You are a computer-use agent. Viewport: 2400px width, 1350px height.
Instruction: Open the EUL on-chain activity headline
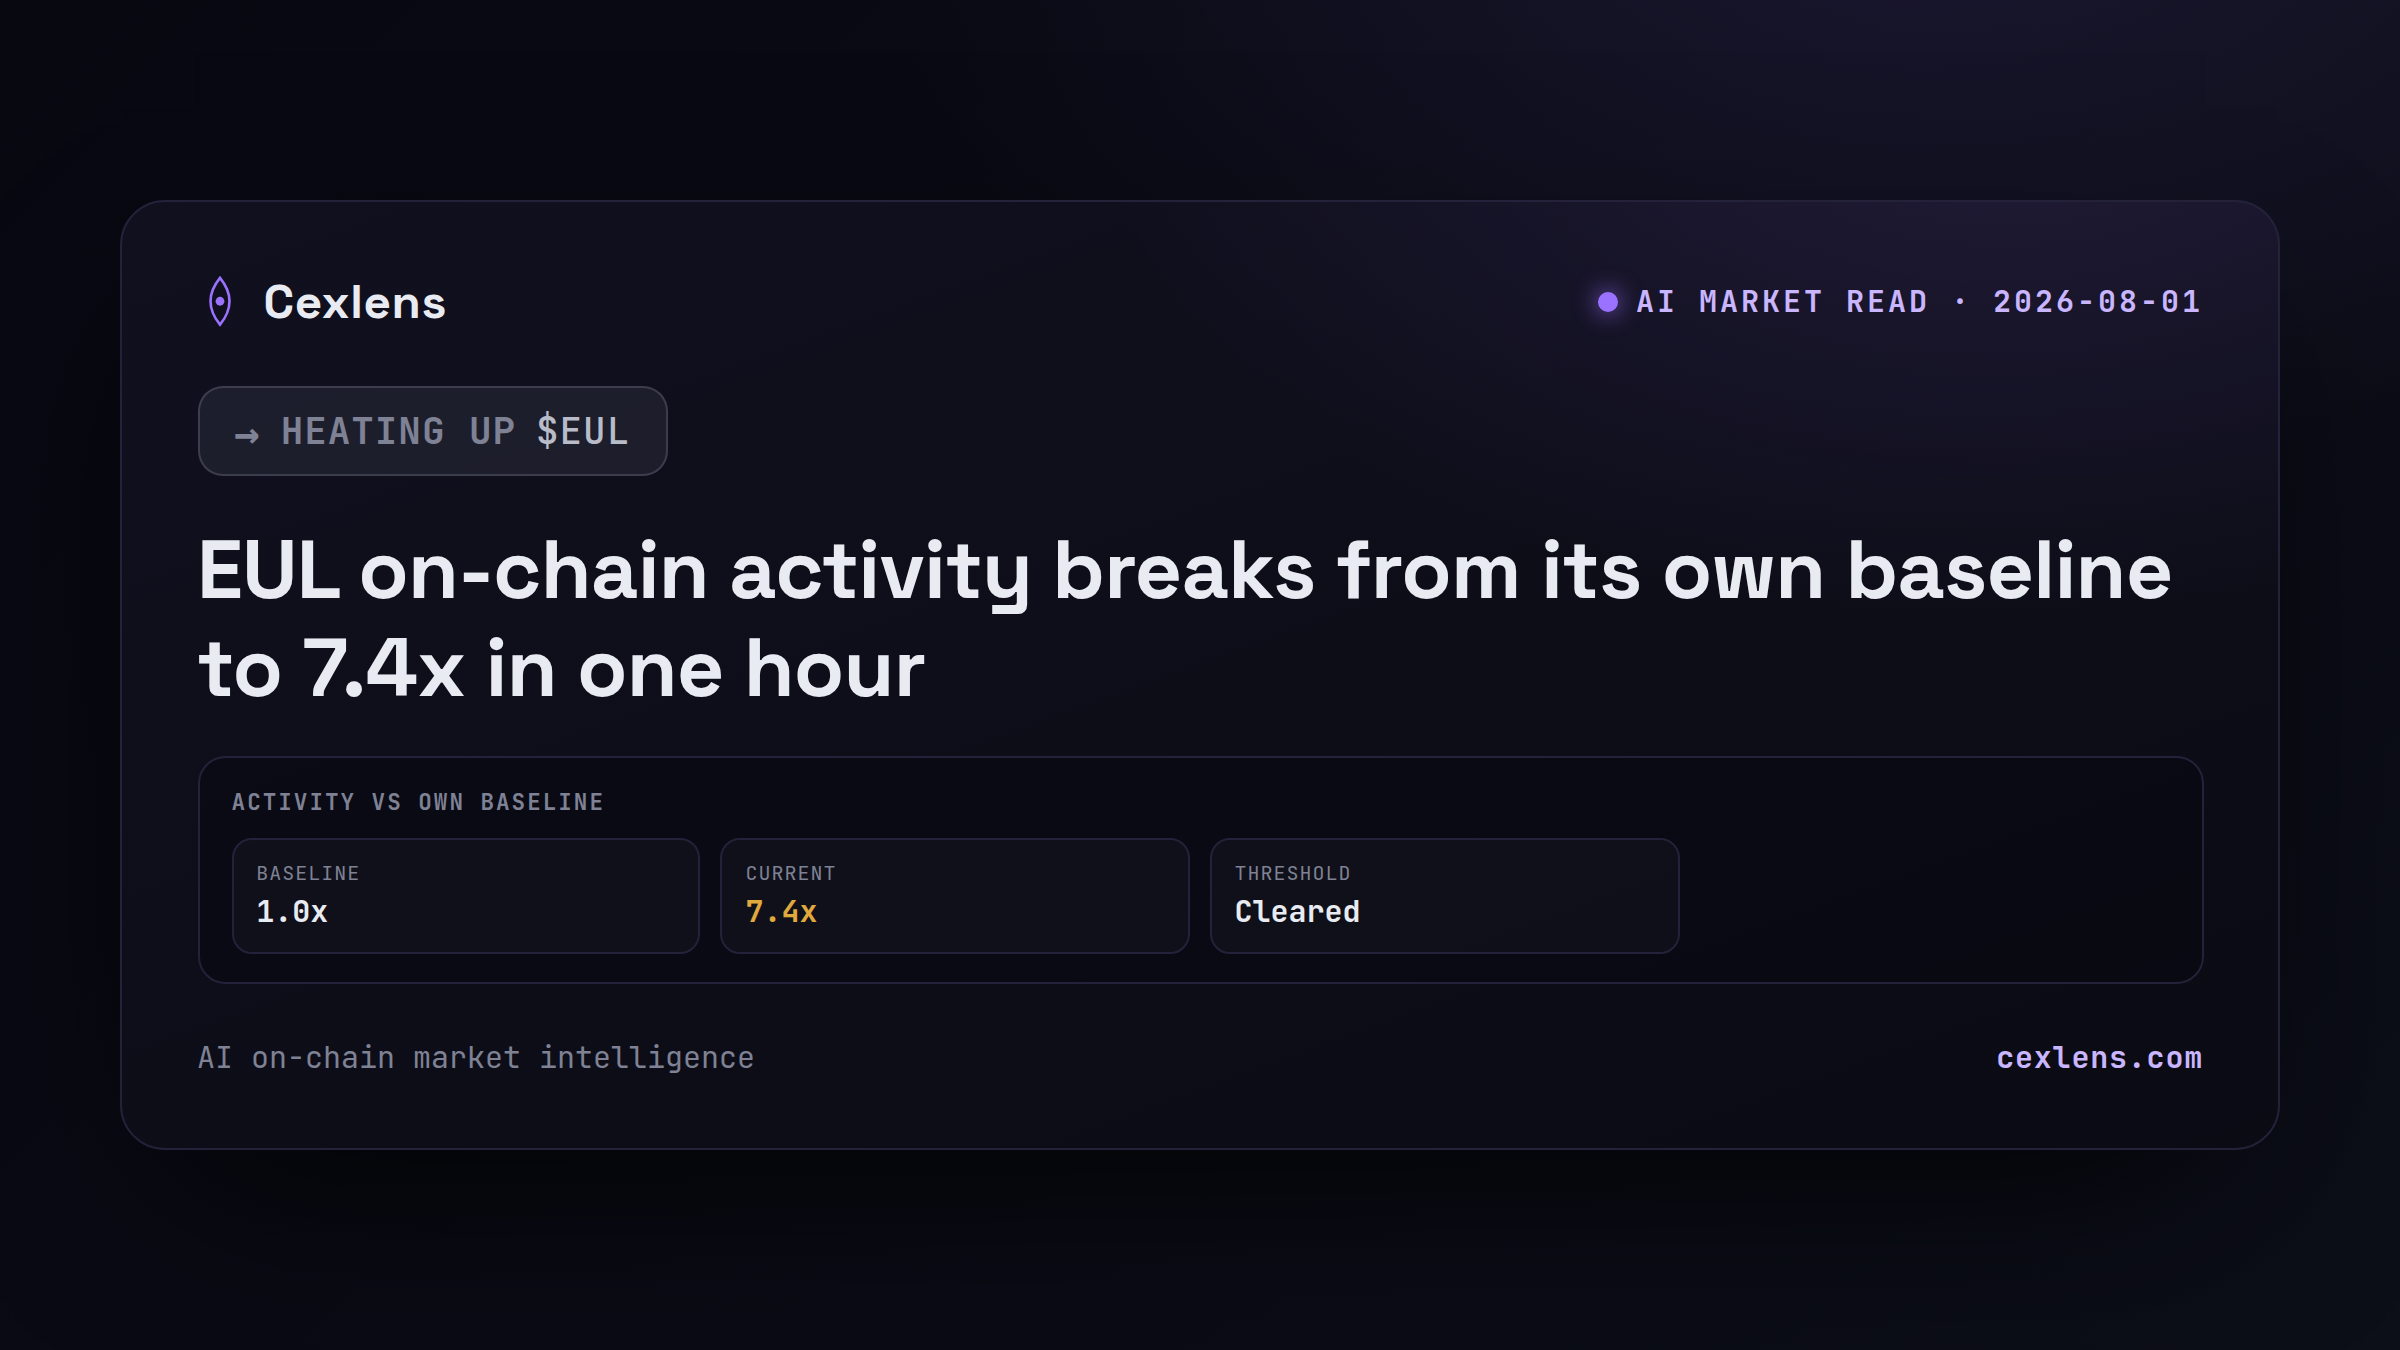[x=1185, y=620]
